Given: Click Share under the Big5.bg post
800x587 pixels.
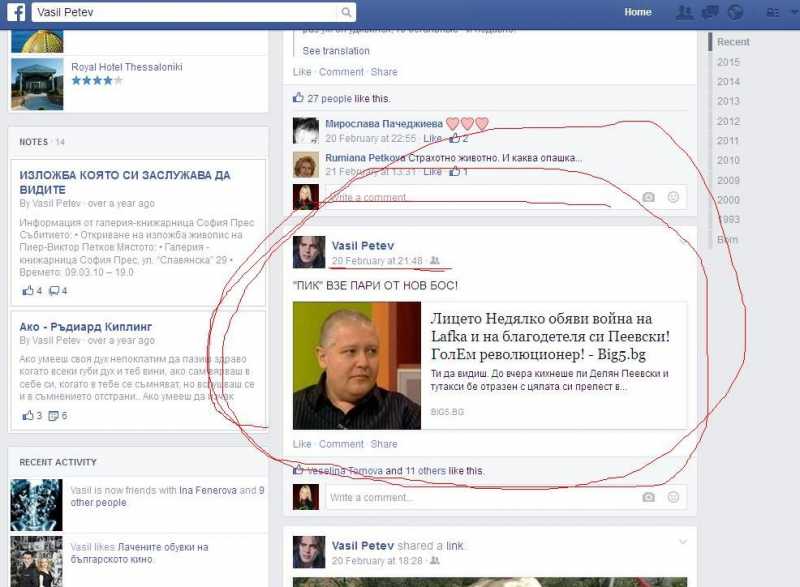Looking at the screenshot, I should click(384, 444).
